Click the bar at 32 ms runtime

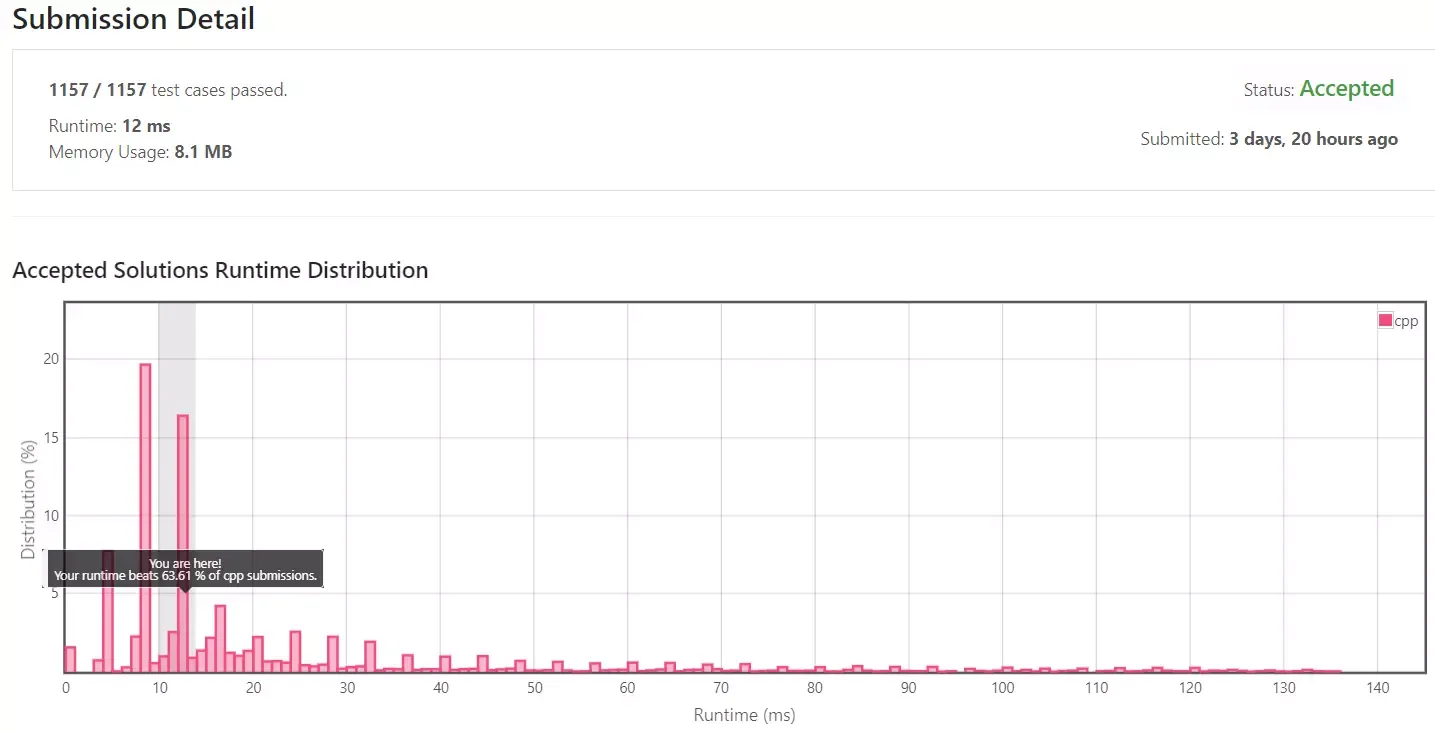click(370, 656)
